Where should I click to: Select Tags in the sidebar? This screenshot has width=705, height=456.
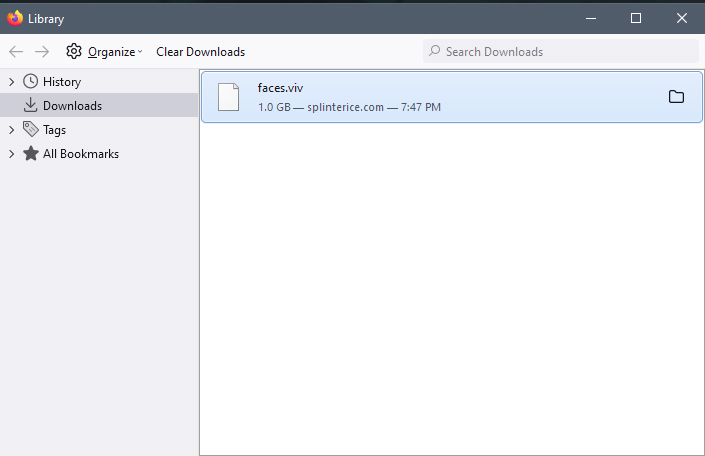click(54, 130)
